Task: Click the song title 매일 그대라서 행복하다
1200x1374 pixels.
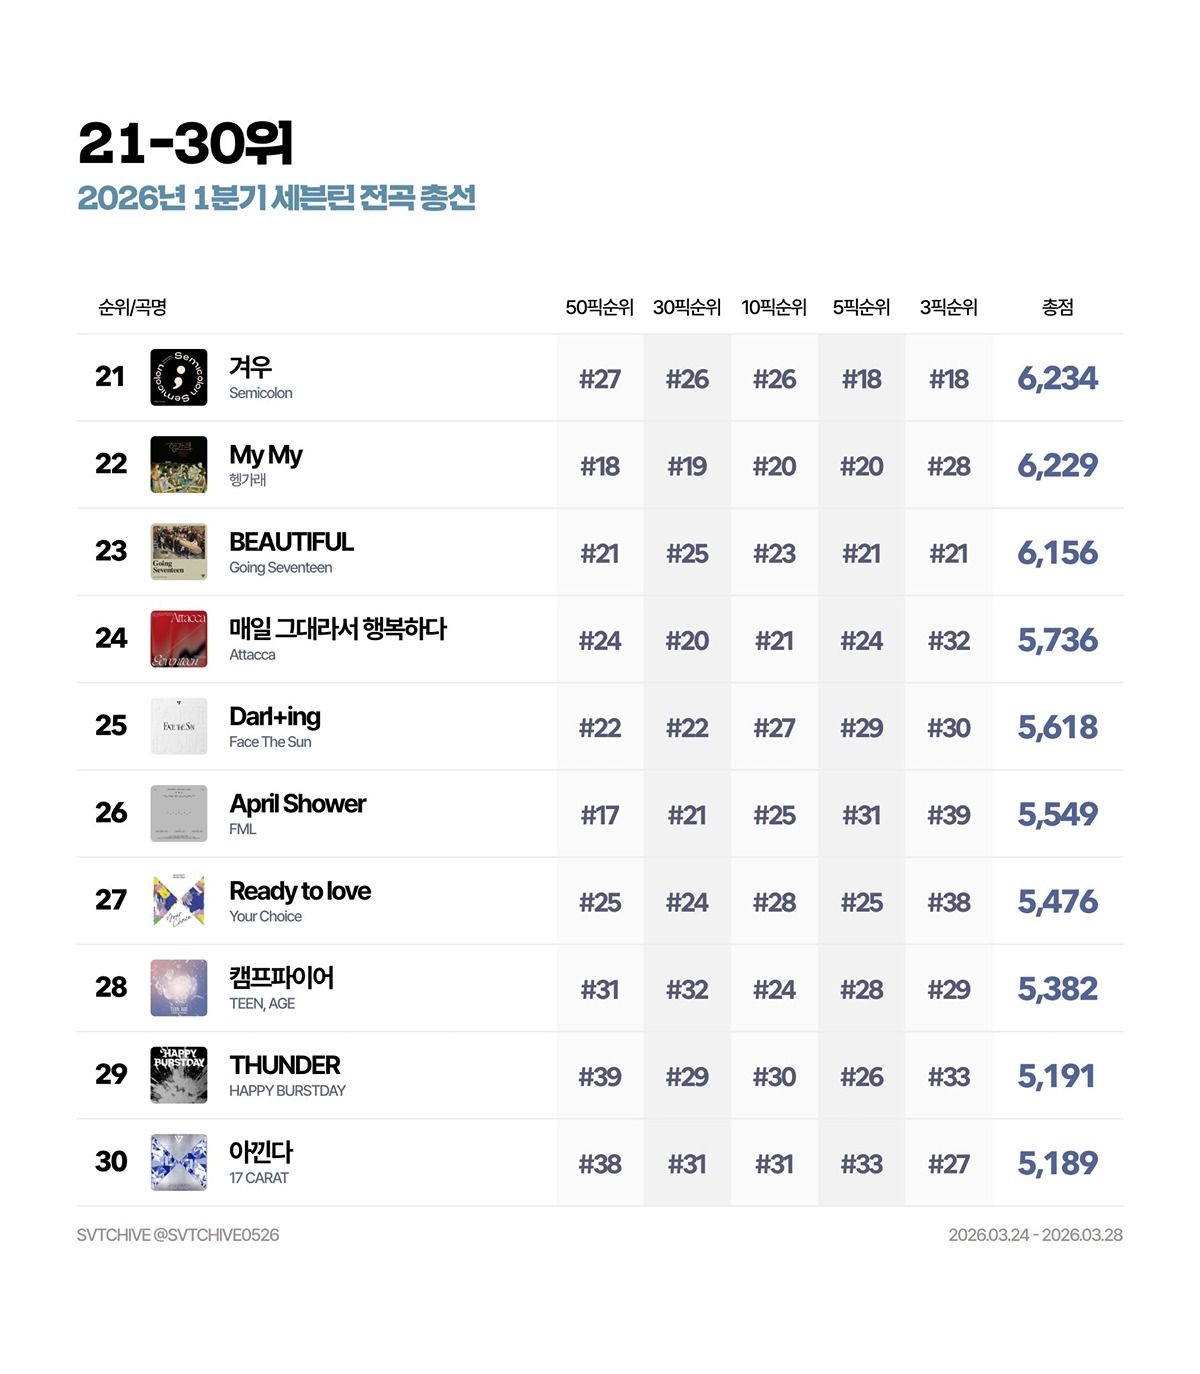Action: click(338, 629)
